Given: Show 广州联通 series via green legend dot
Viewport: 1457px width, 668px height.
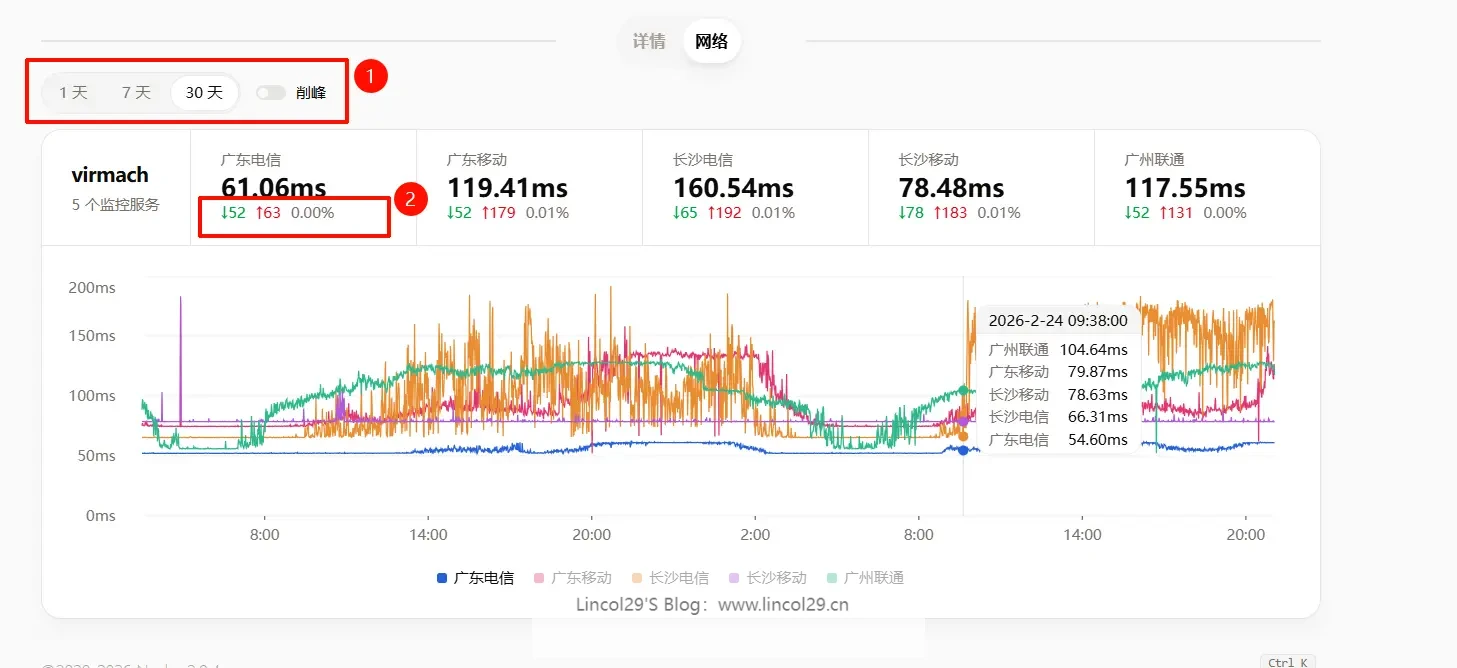Looking at the screenshot, I should pyautogui.click(x=832, y=578).
